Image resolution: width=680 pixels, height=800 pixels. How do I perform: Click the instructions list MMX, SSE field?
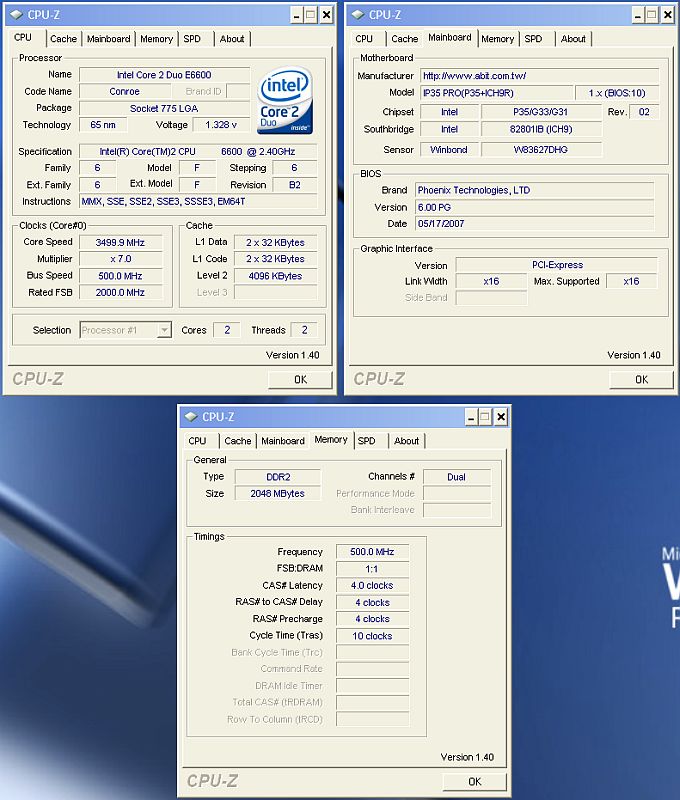[x=198, y=202]
